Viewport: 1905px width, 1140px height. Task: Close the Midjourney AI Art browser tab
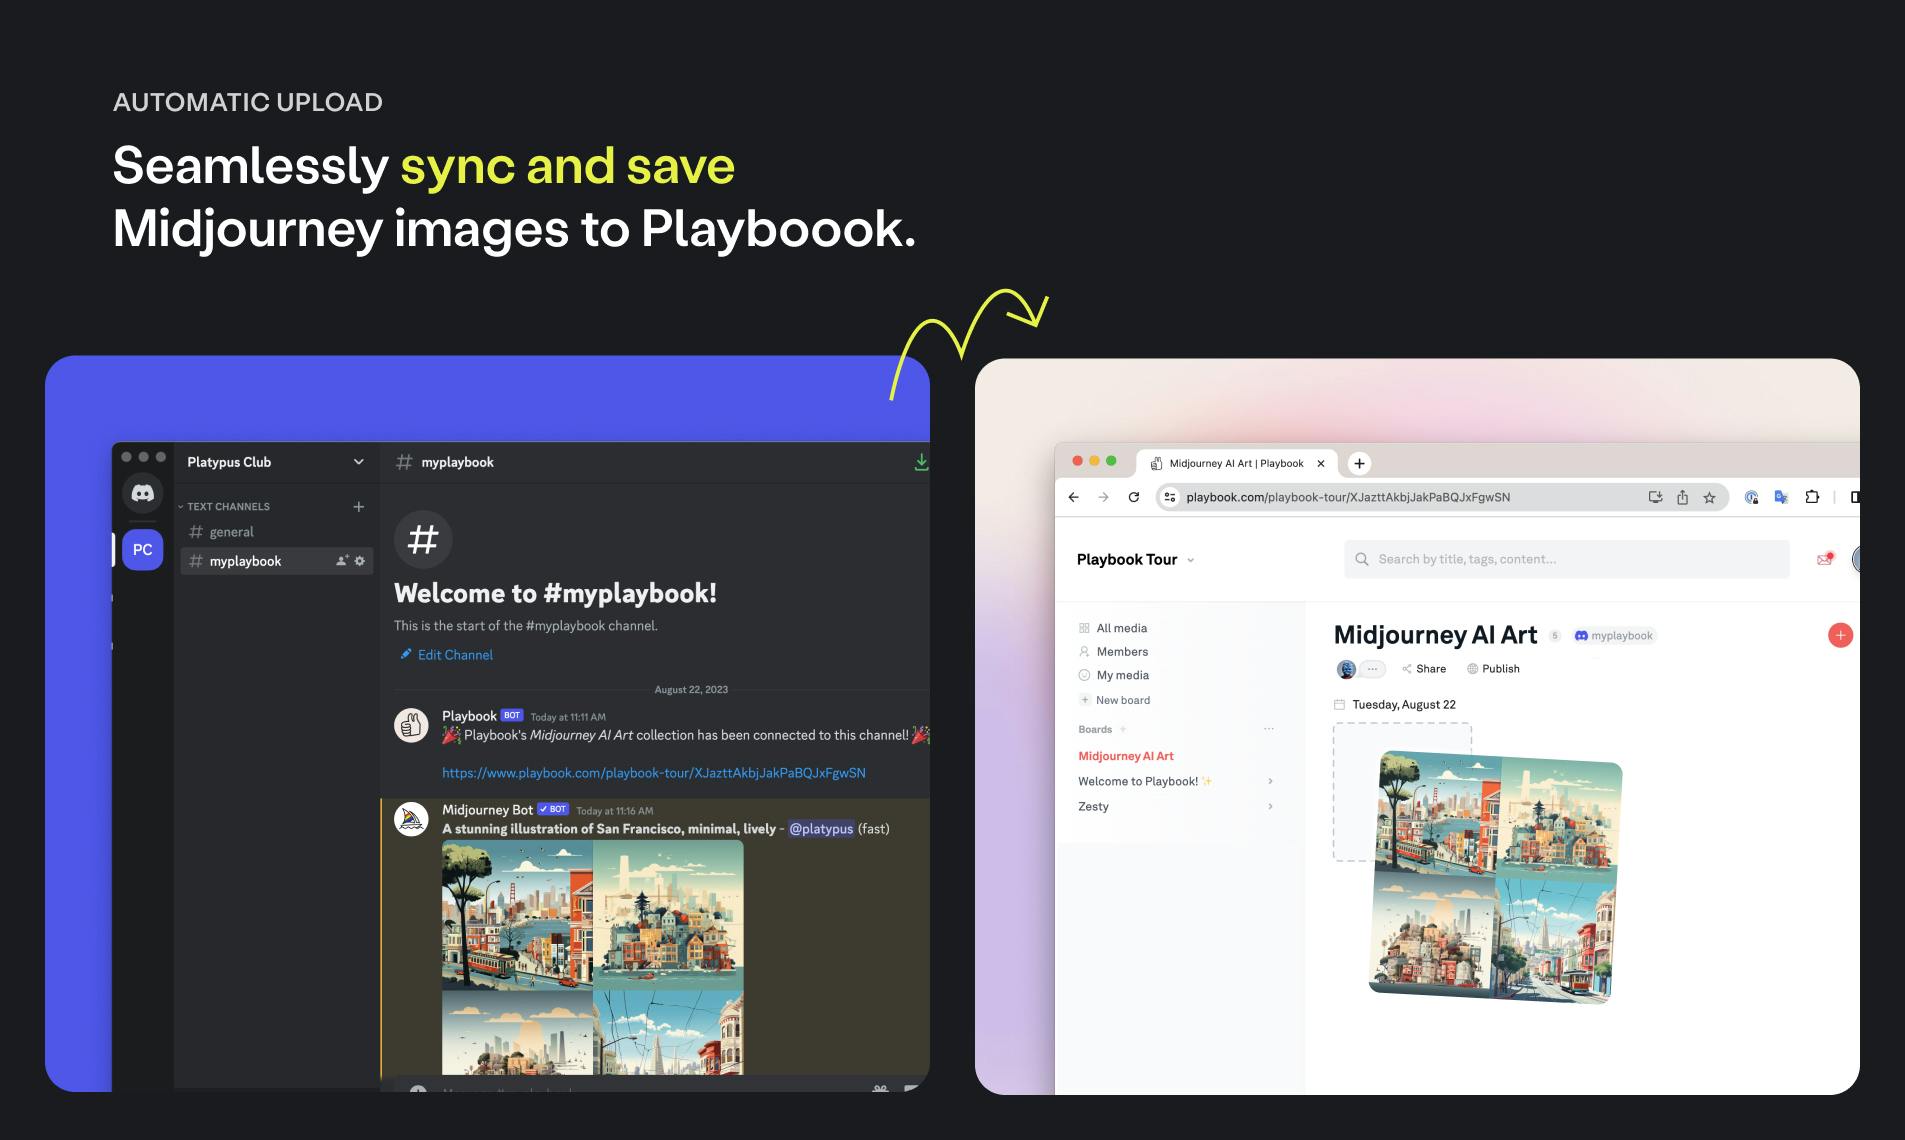pos(1320,463)
